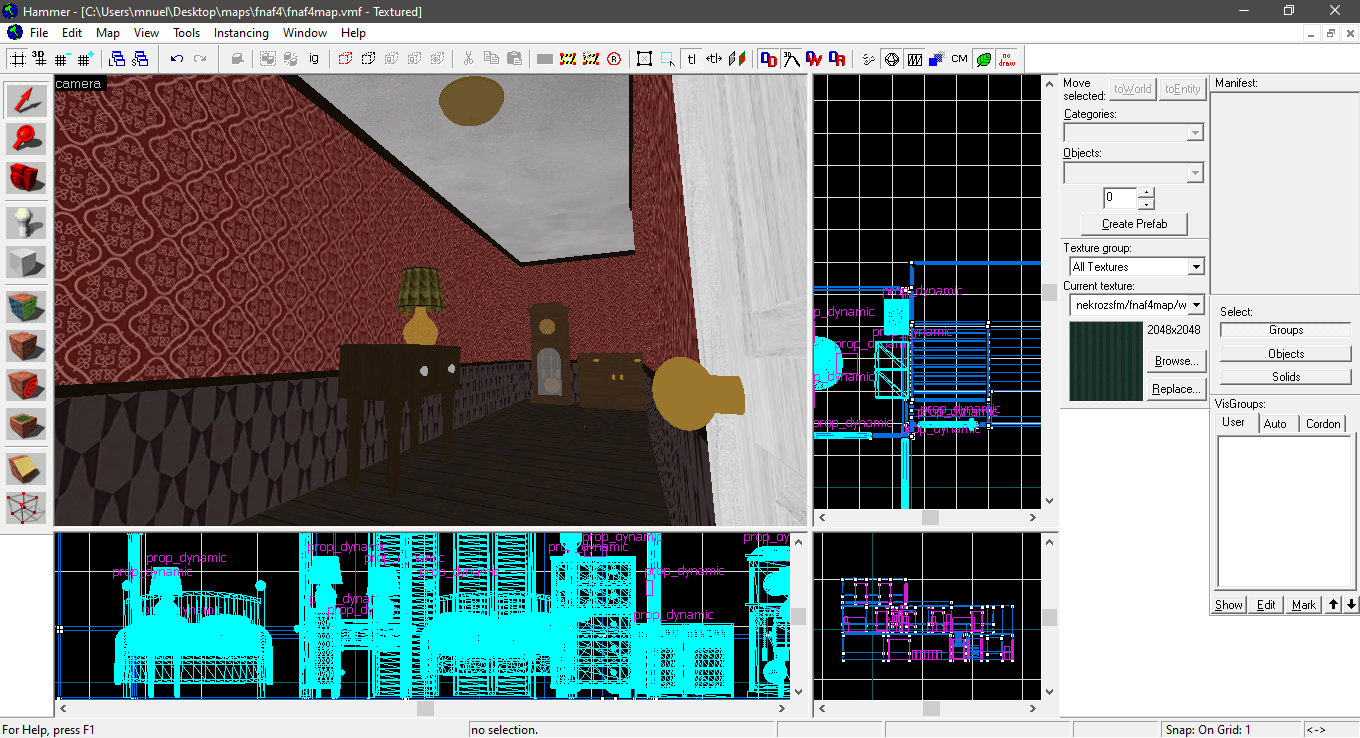1360x738 pixels.
Task: Click the Hide selected objects dashed-red icon
Action: point(344,59)
